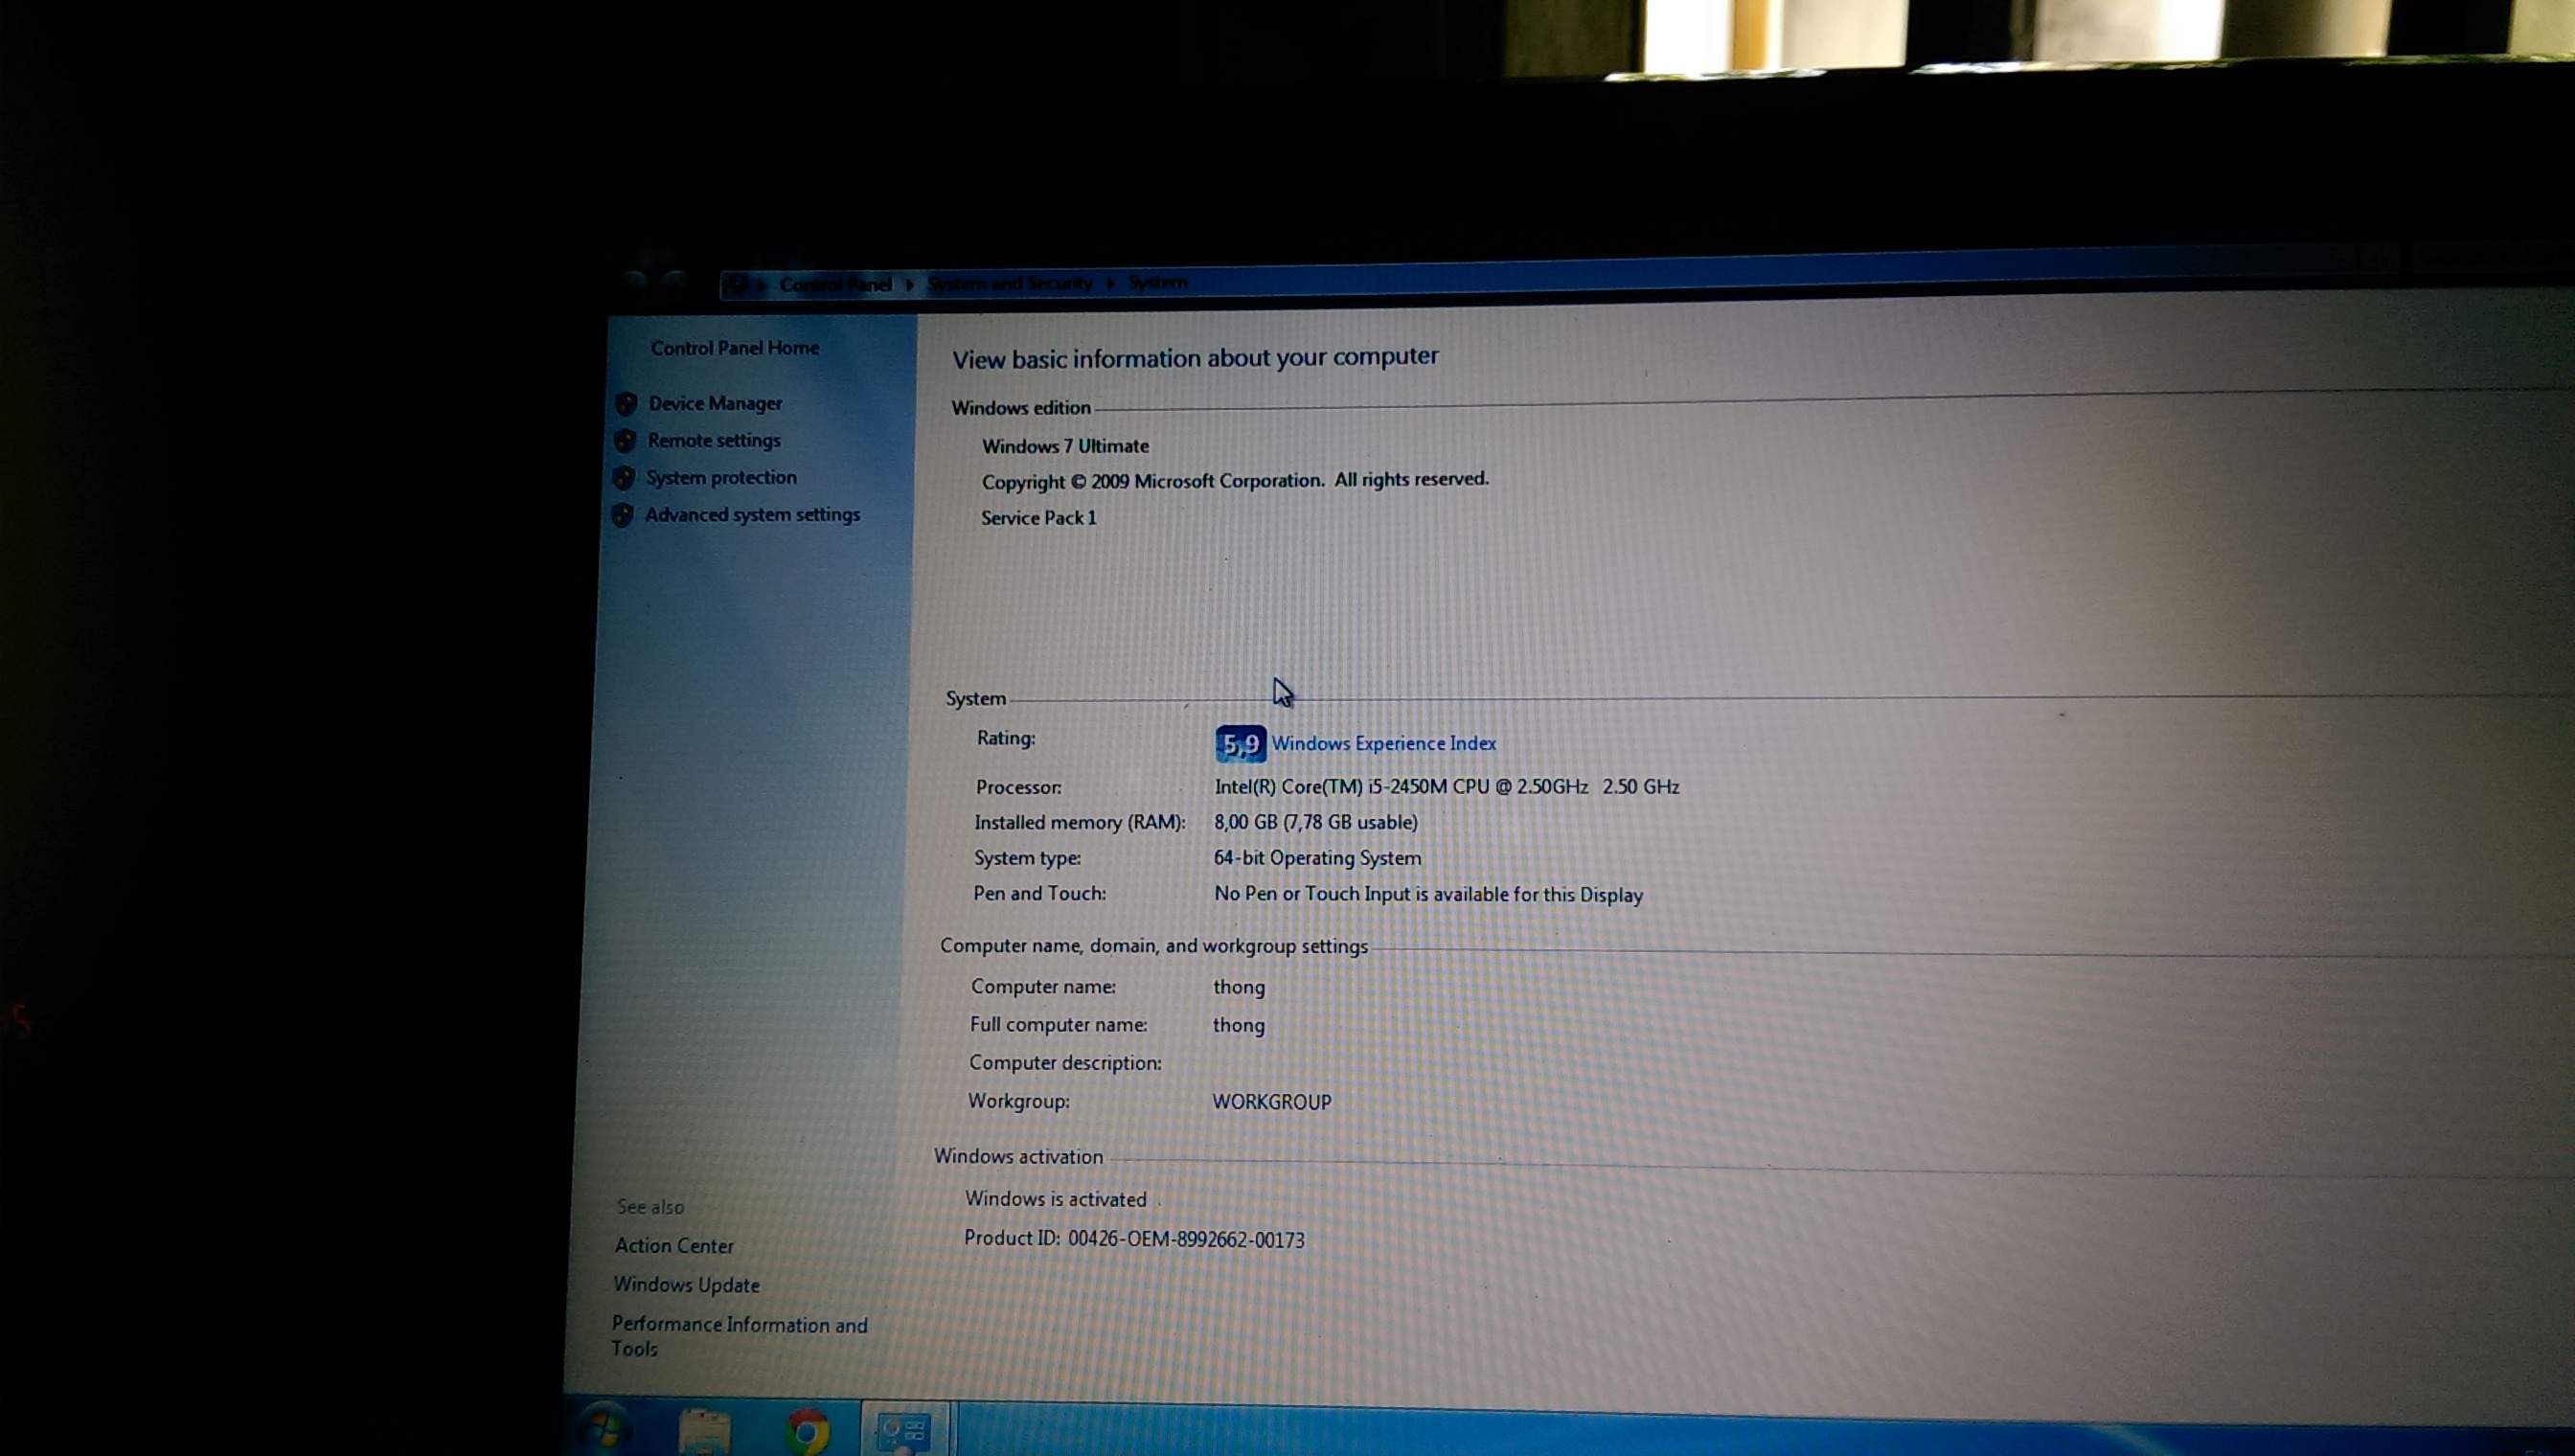Open Action Center under See also
2575x1456 pixels.
click(x=674, y=1246)
